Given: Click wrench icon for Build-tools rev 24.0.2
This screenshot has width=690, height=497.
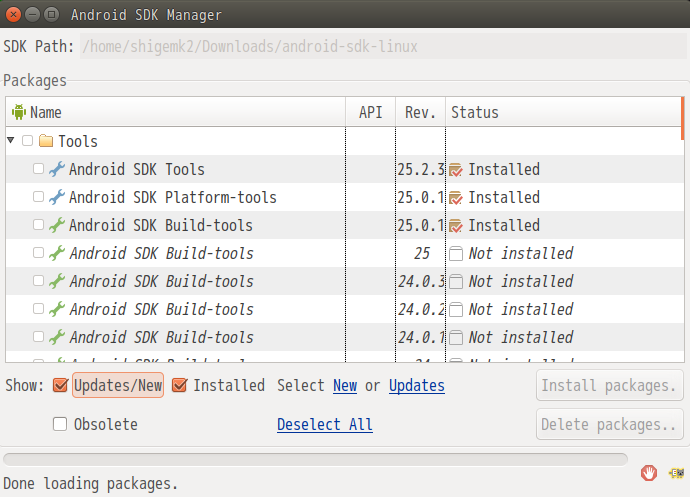Looking at the screenshot, I should click(57, 309).
